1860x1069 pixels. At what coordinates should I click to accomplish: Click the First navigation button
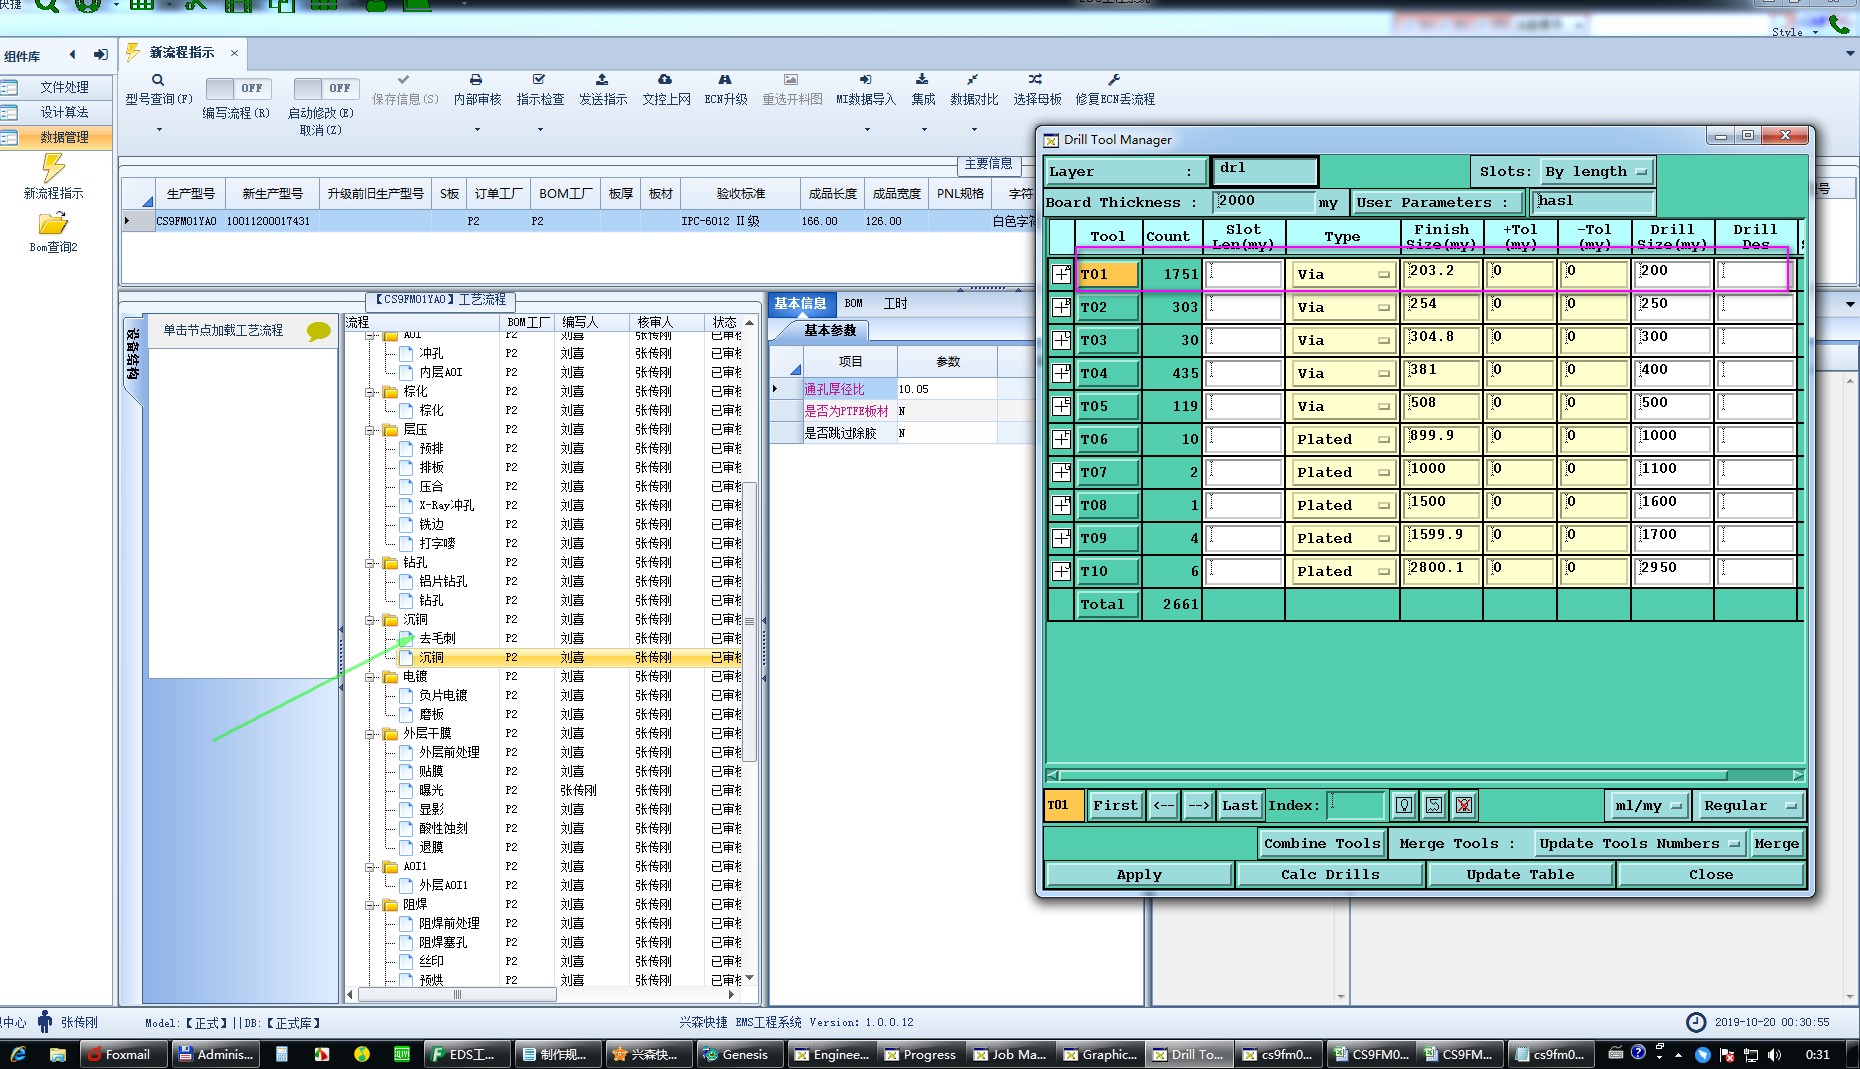pyautogui.click(x=1115, y=805)
